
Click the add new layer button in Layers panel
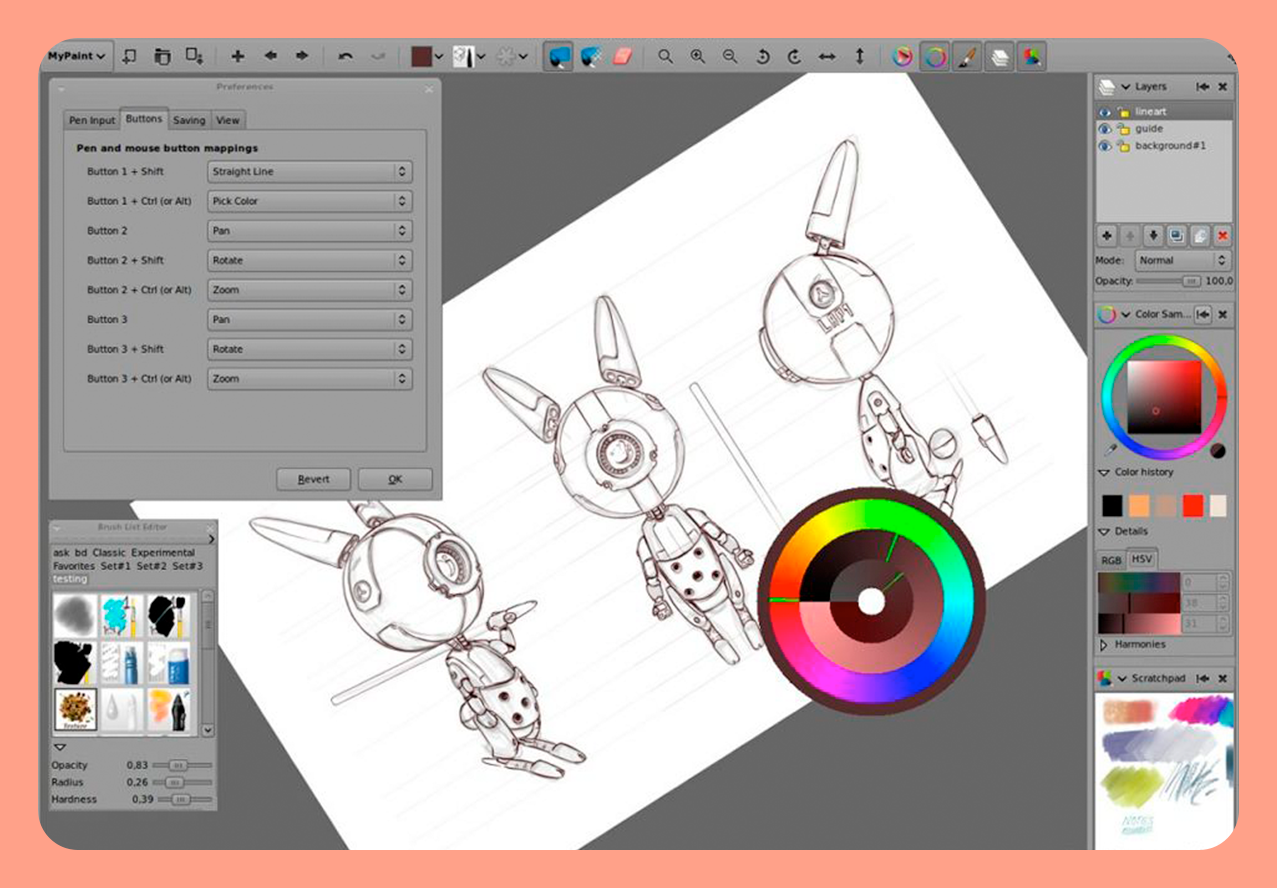[1107, 236]
